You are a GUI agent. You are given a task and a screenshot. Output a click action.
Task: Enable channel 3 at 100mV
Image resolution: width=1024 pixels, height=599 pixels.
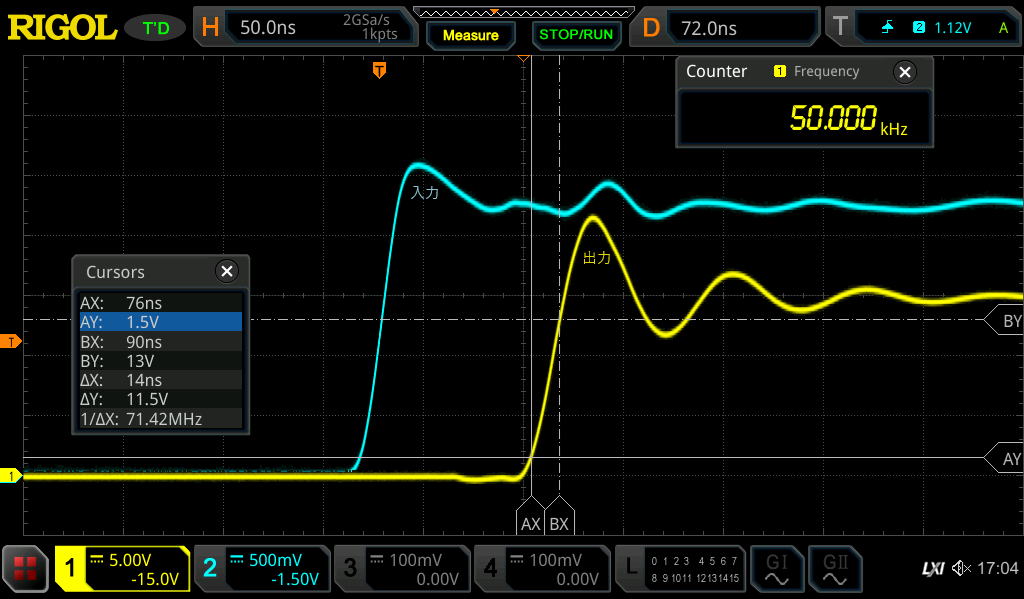(402, 569)
